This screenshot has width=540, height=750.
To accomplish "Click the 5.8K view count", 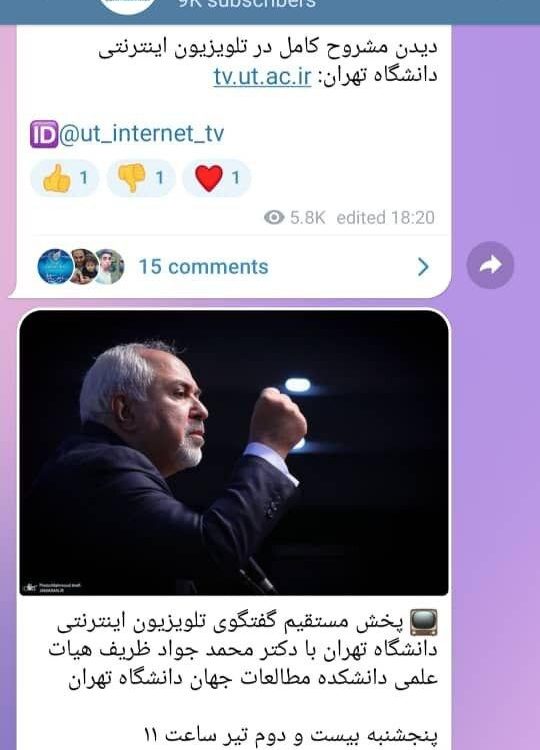I will [x=308, y=218].
